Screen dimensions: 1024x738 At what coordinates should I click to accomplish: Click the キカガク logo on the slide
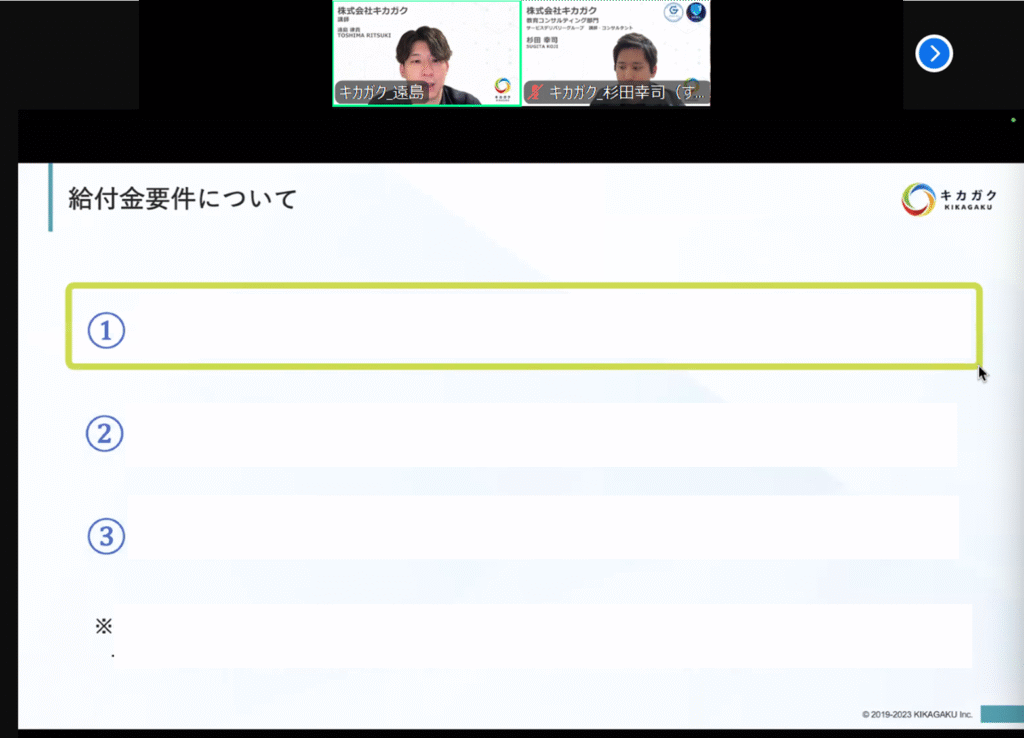948,199
